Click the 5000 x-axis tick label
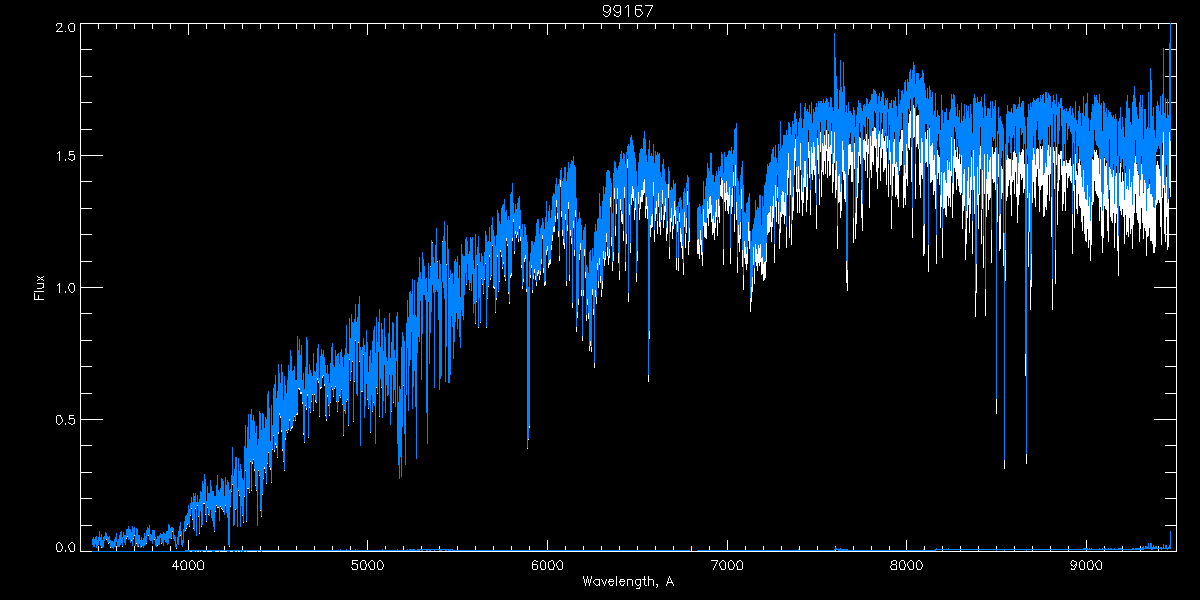Image resolution: width=1200 pixels, height=600 pixels. [367, 564]
